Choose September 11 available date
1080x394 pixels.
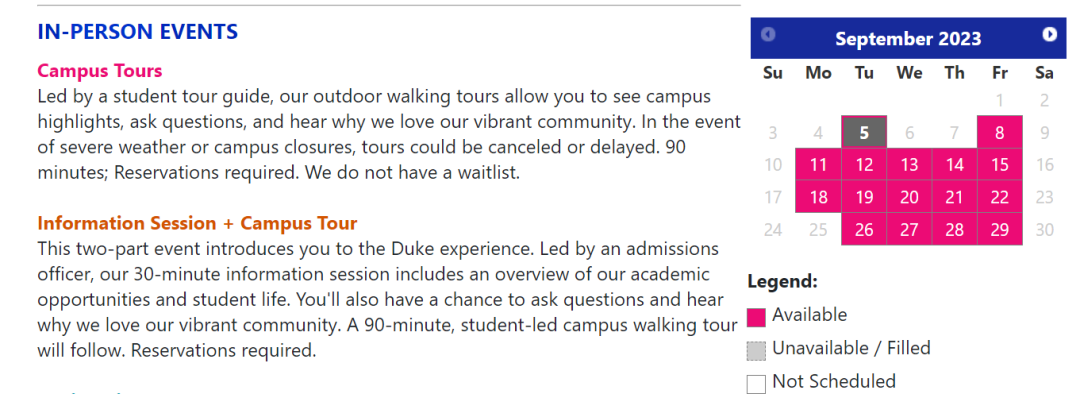[x=818, y=165]
